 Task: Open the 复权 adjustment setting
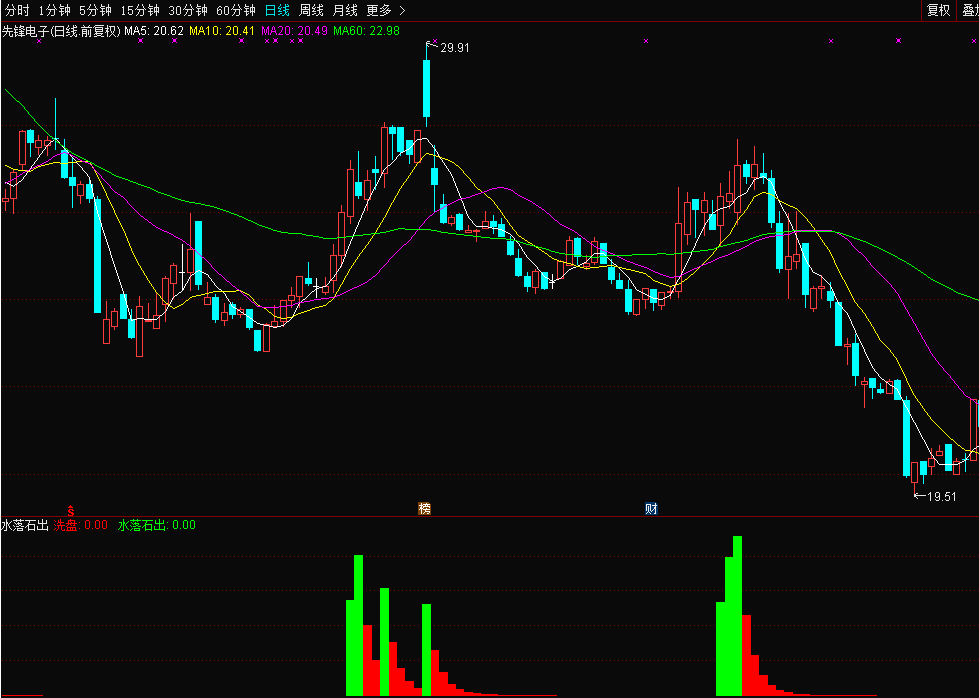click(x=938, y=10)
